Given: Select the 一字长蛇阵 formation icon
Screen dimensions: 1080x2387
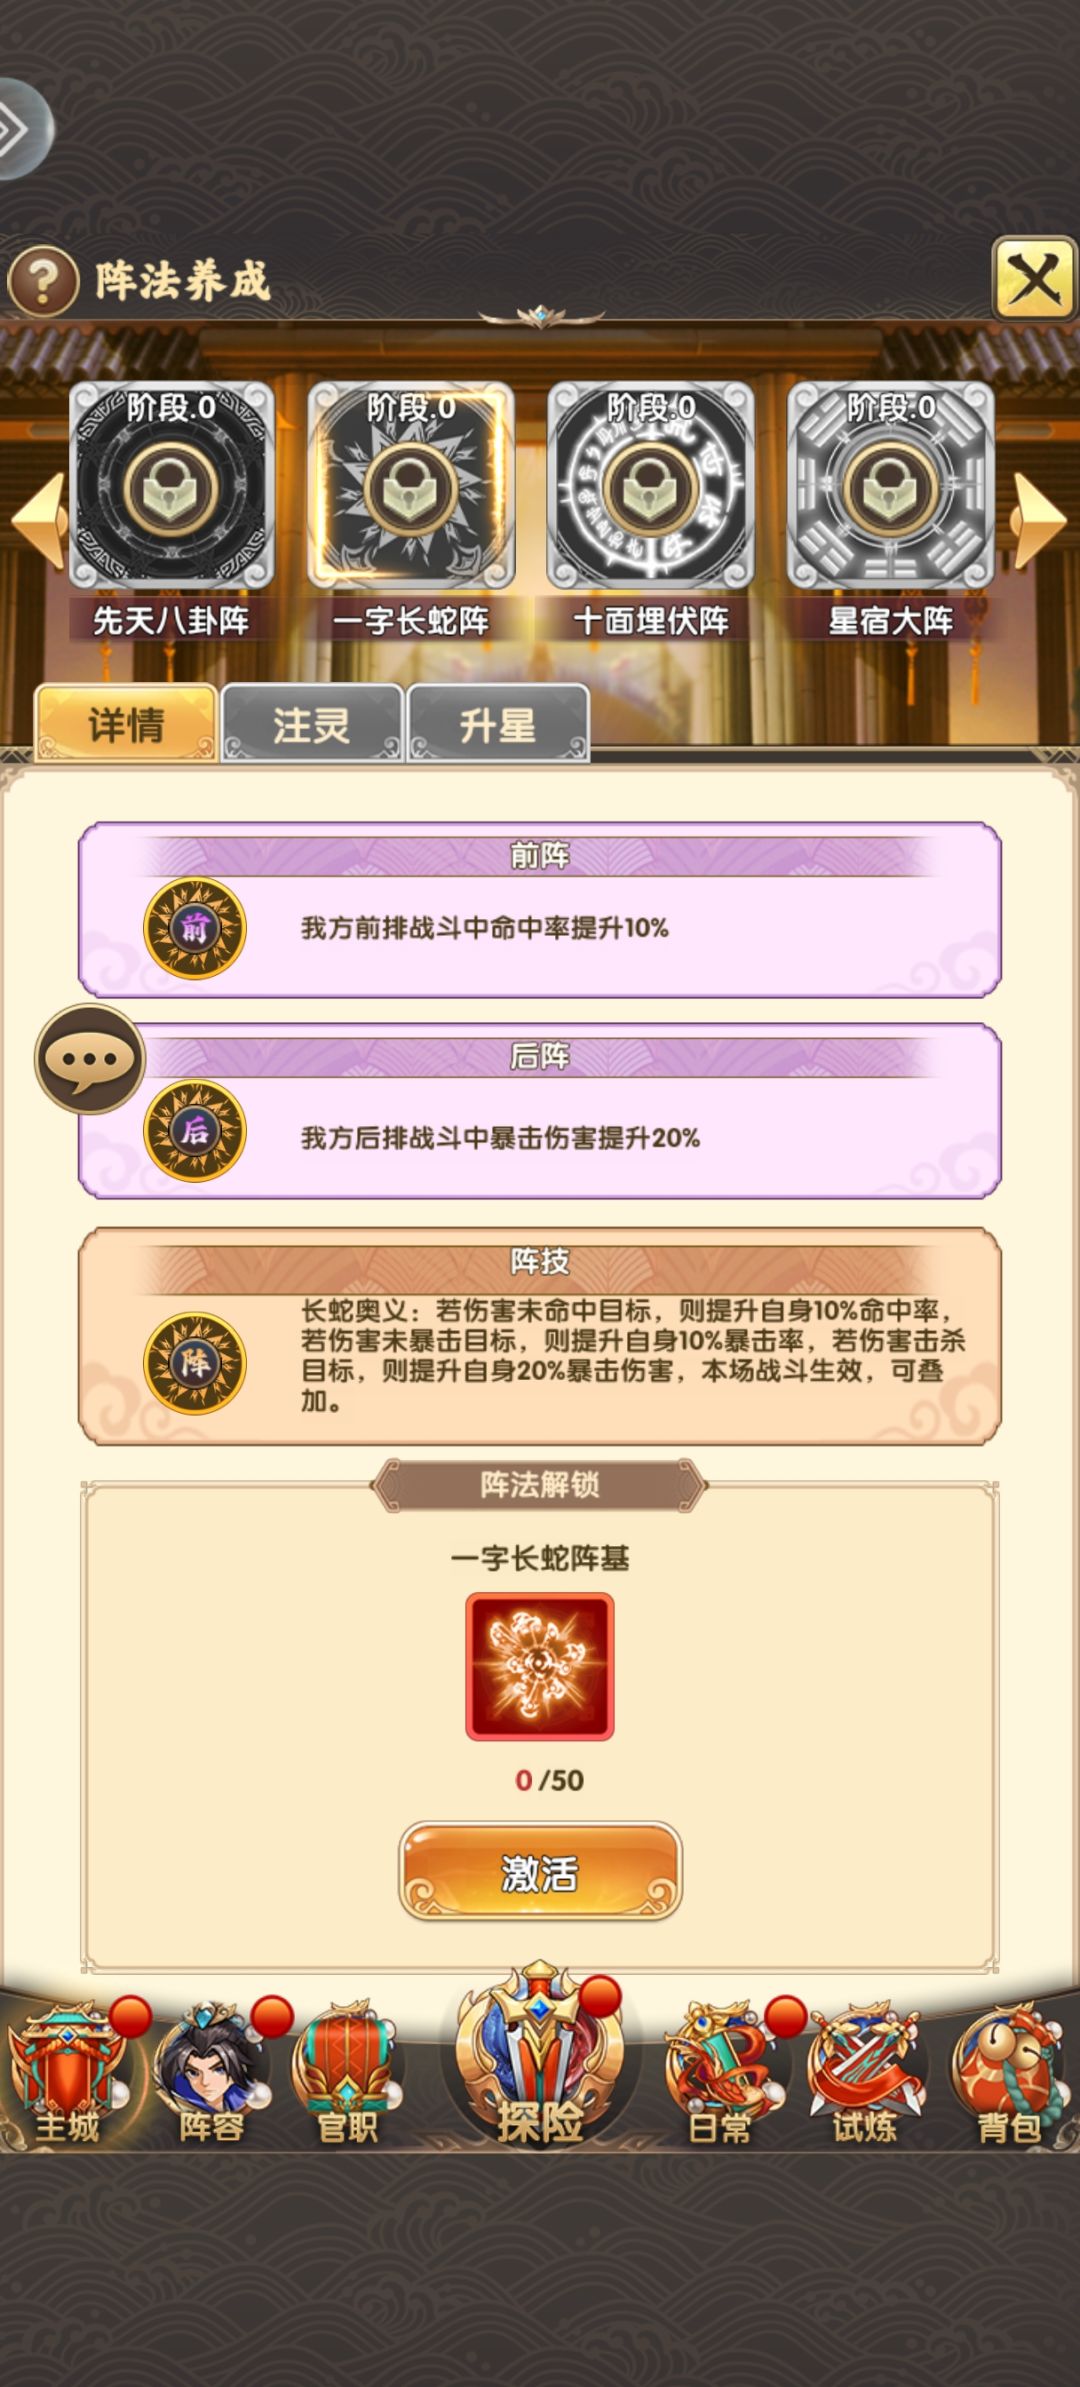Looking at the screenshot, I should click(411, 485).
